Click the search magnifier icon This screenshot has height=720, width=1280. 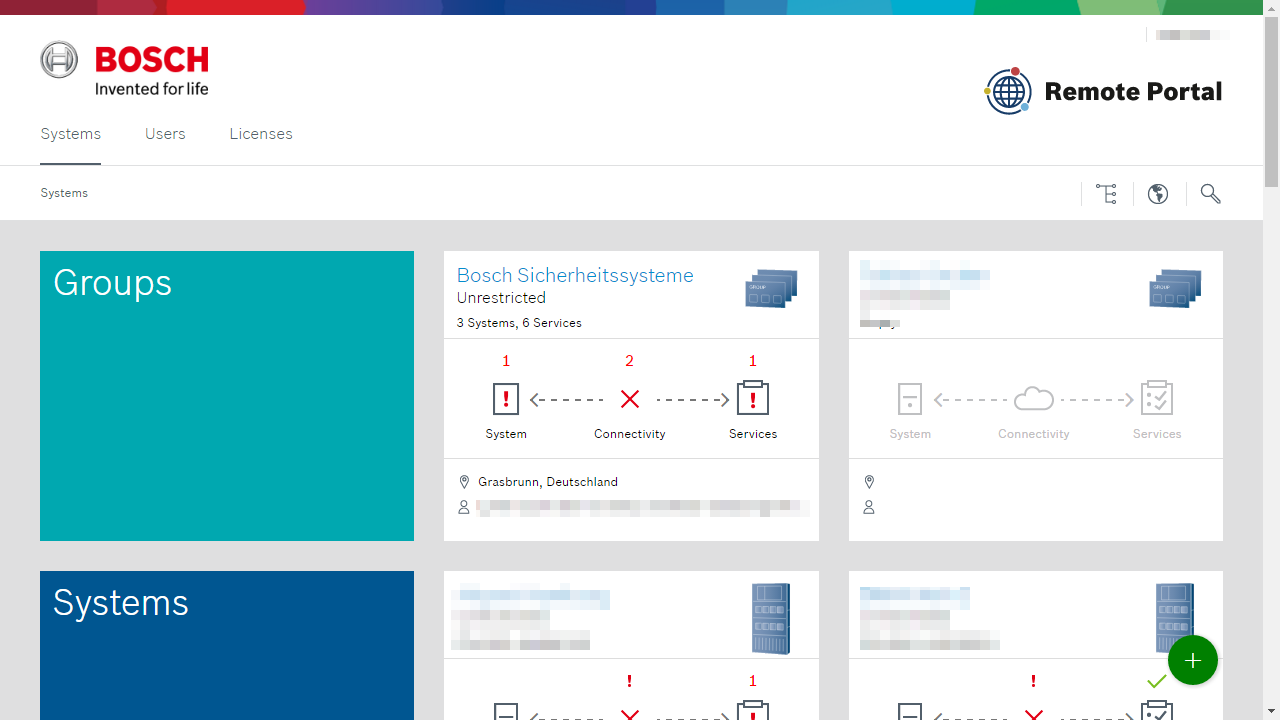(1210, 194)
